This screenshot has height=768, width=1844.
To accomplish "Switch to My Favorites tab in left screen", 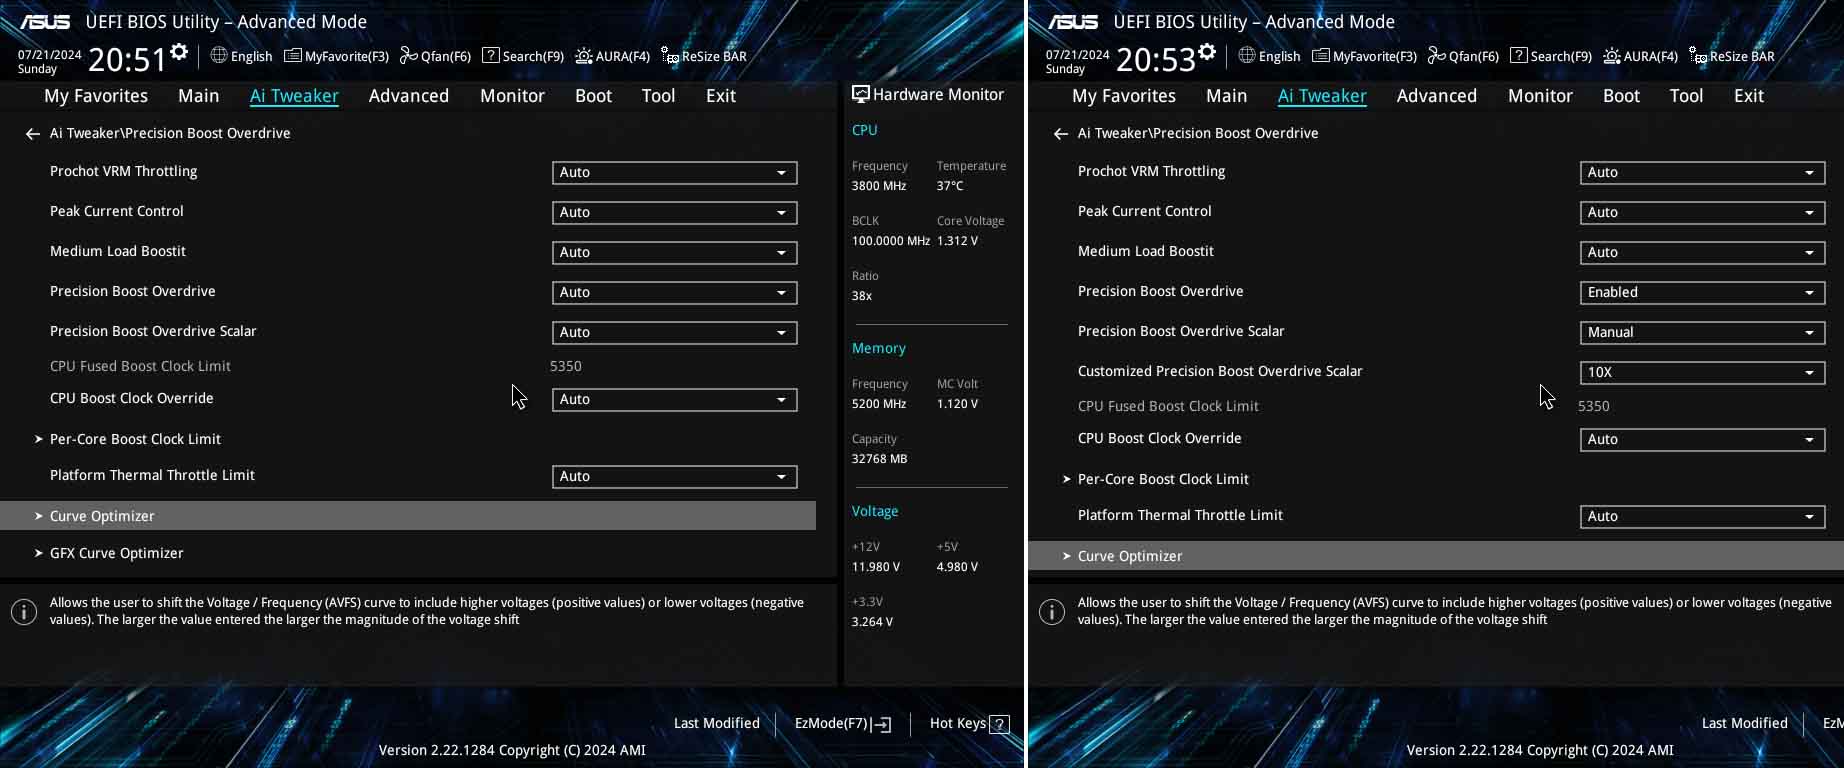I will click(96, 96).
